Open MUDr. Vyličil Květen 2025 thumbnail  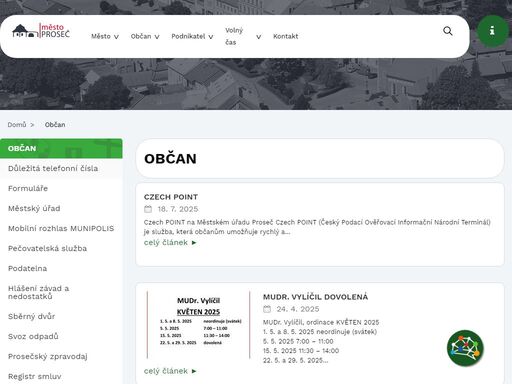199,324
